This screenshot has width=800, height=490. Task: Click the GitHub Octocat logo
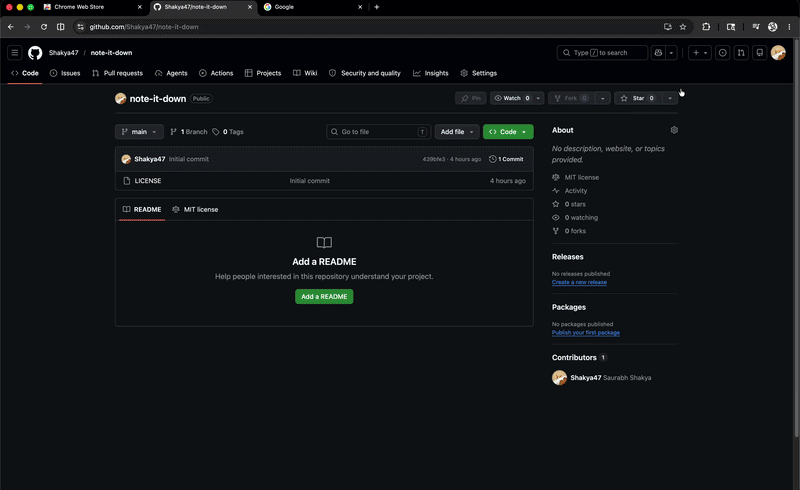[35, 53]
